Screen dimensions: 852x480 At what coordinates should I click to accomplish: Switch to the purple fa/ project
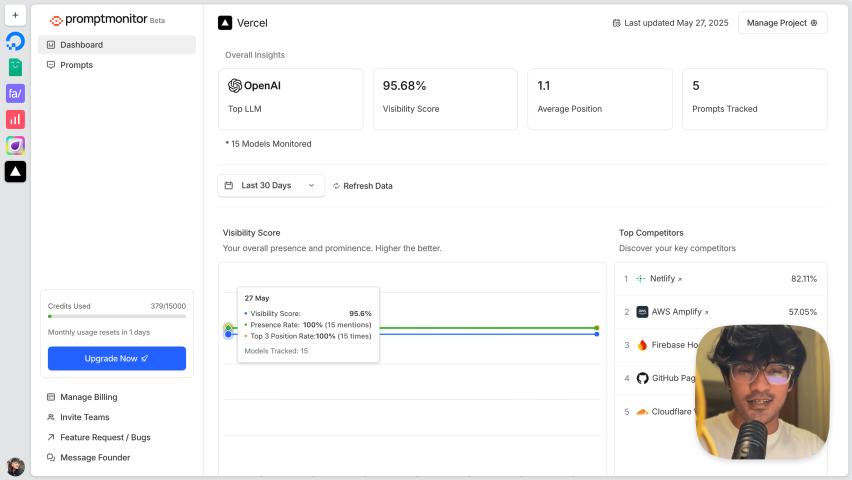pyautogui.click(x=15, y=93)
